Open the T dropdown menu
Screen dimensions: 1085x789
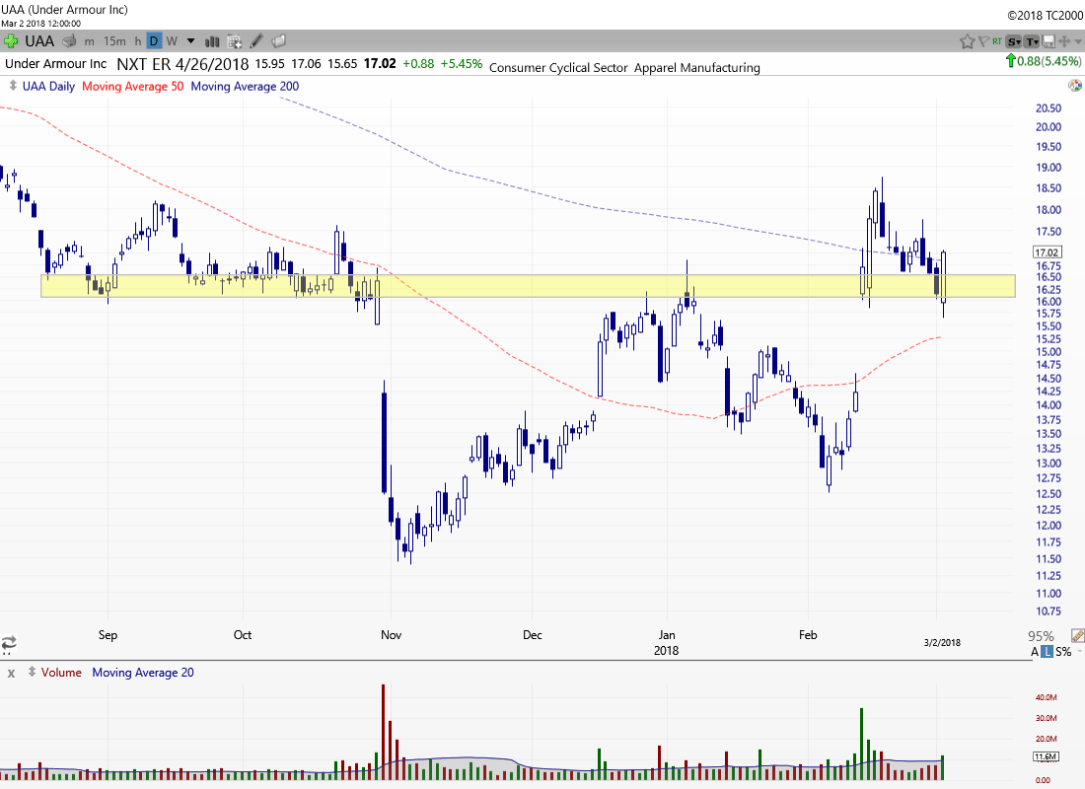click(1031, 41)
